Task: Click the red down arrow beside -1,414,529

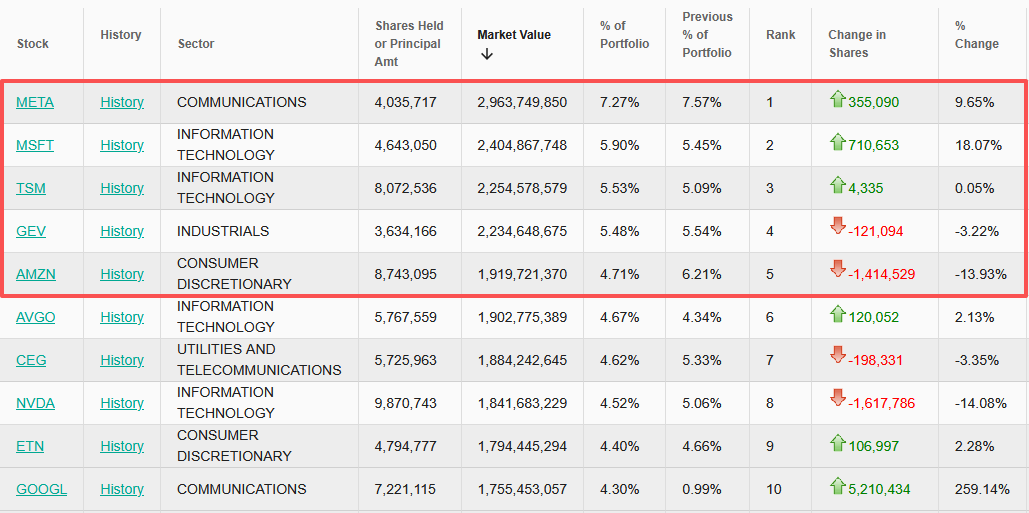Action: 838,270
